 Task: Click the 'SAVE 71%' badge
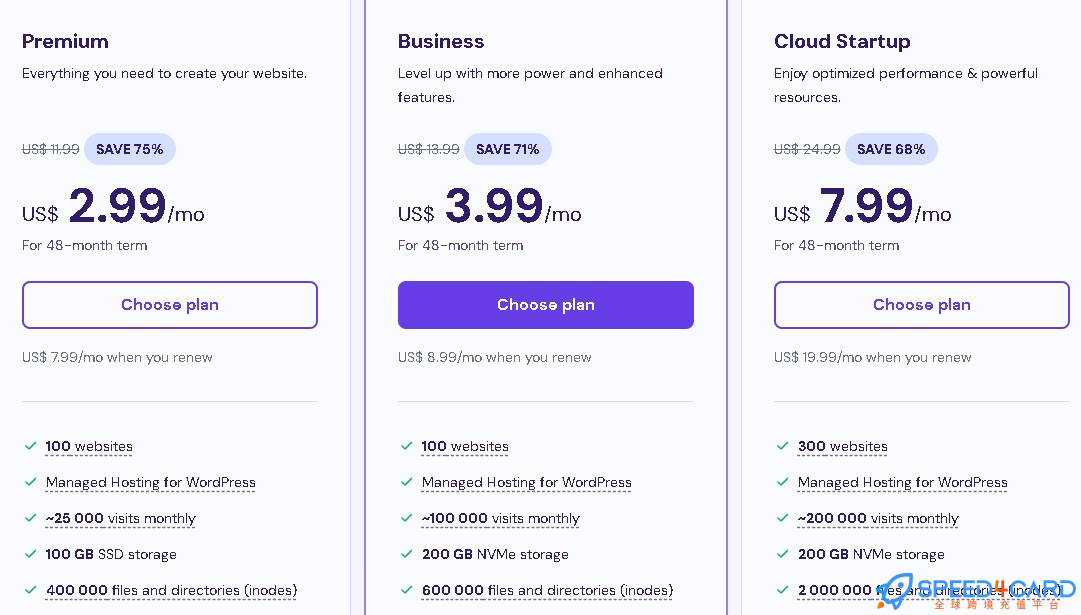pyautogui.click(x=508, y=149)
